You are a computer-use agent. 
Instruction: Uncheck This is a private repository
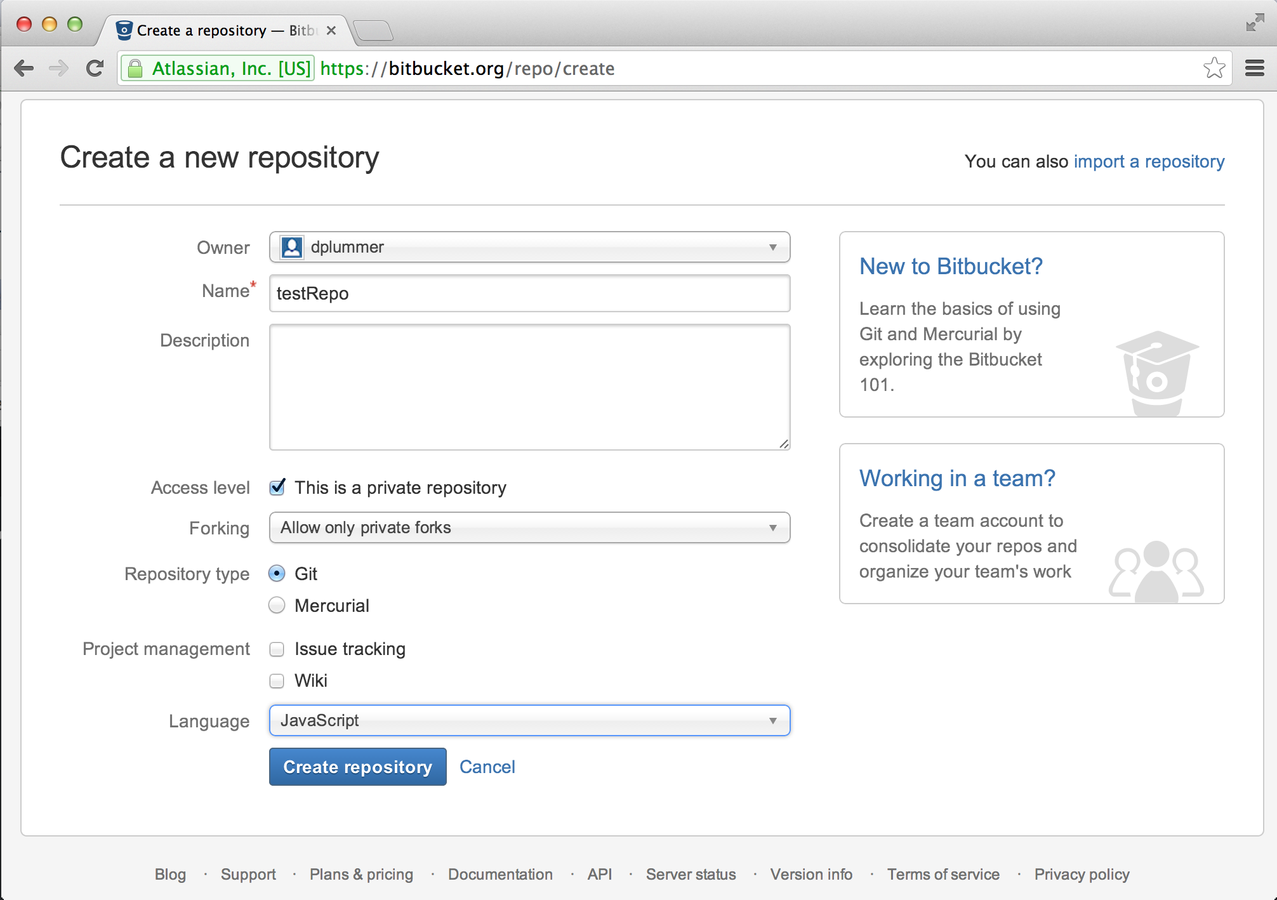(x=278, y=487)
